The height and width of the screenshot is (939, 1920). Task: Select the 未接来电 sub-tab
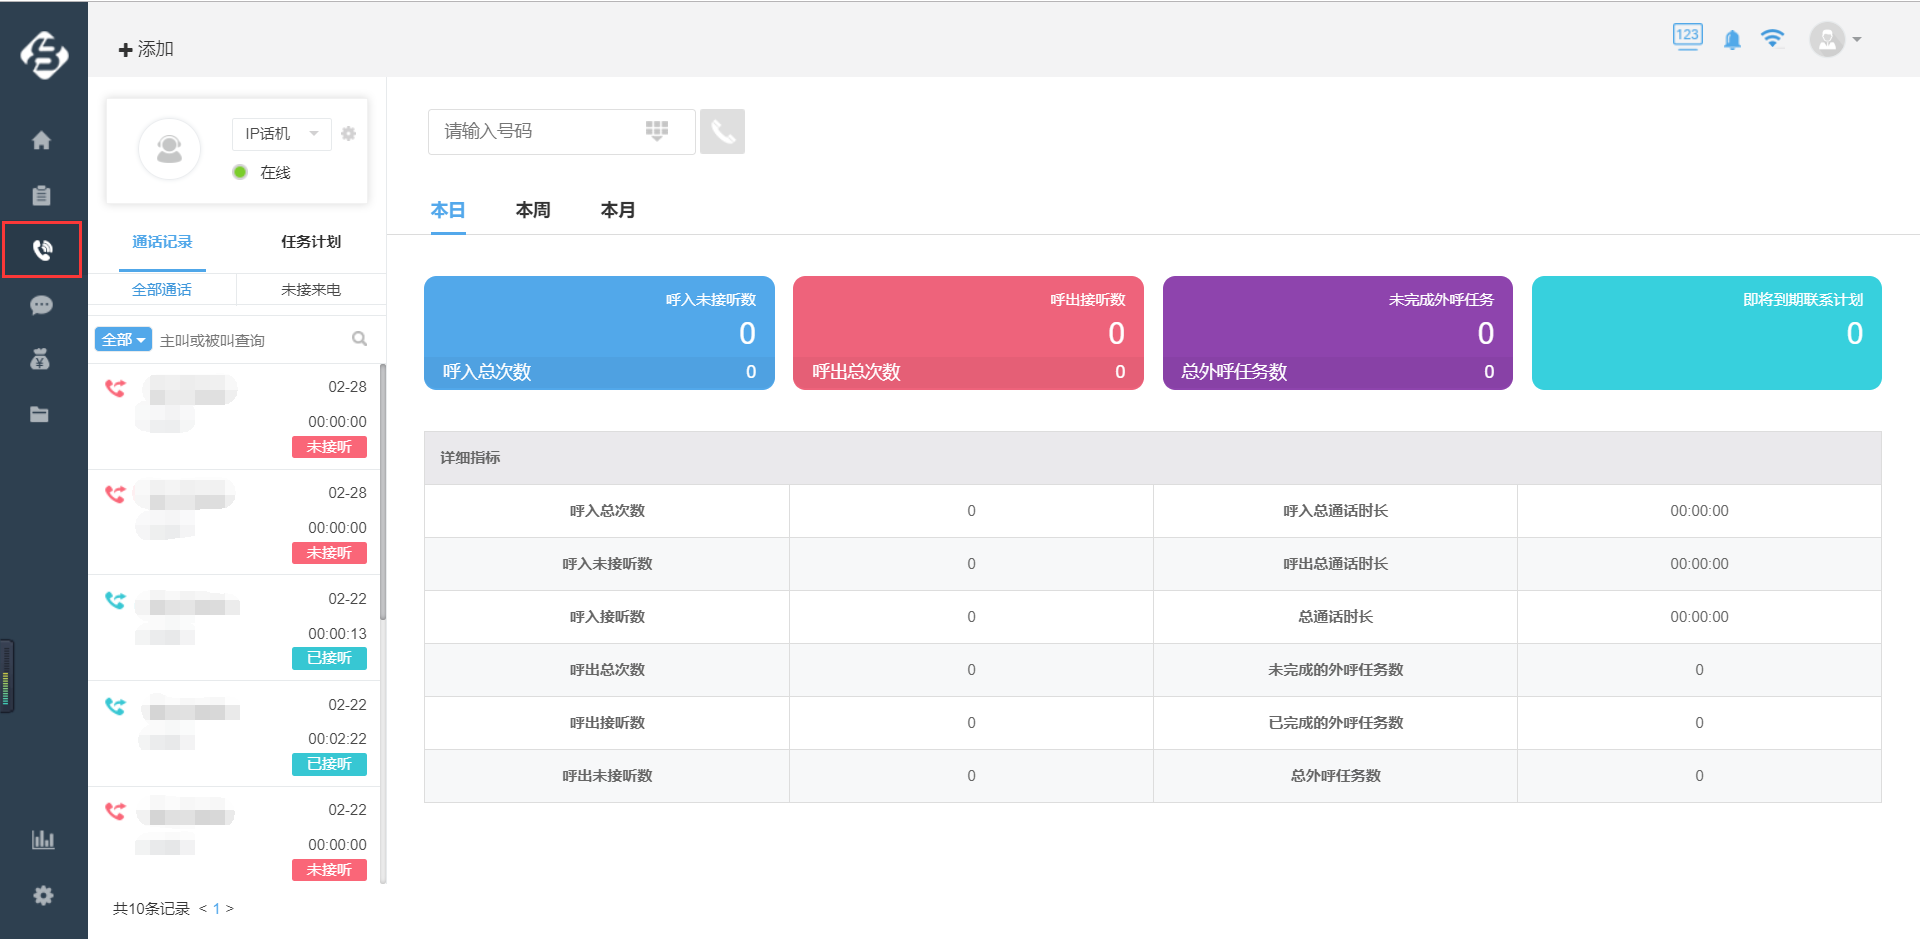(x=311, y=289)
